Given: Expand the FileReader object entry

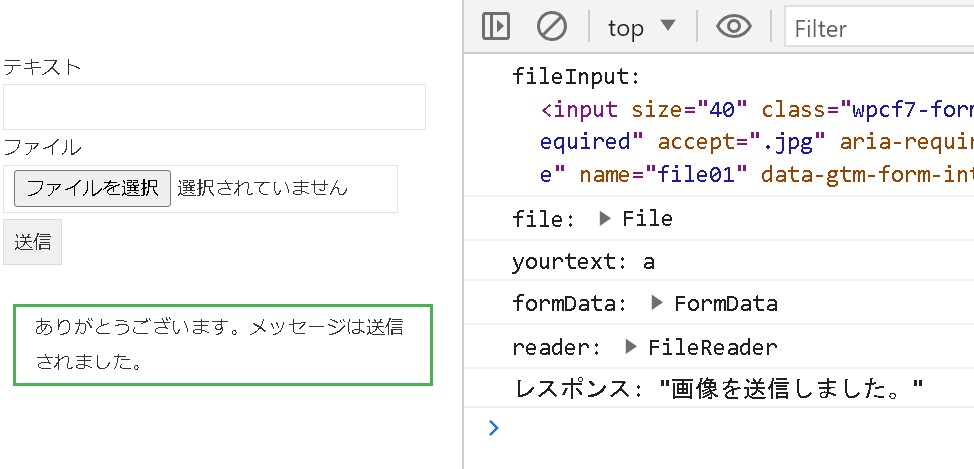Looking at the screenshot, I should pos(631,347).
